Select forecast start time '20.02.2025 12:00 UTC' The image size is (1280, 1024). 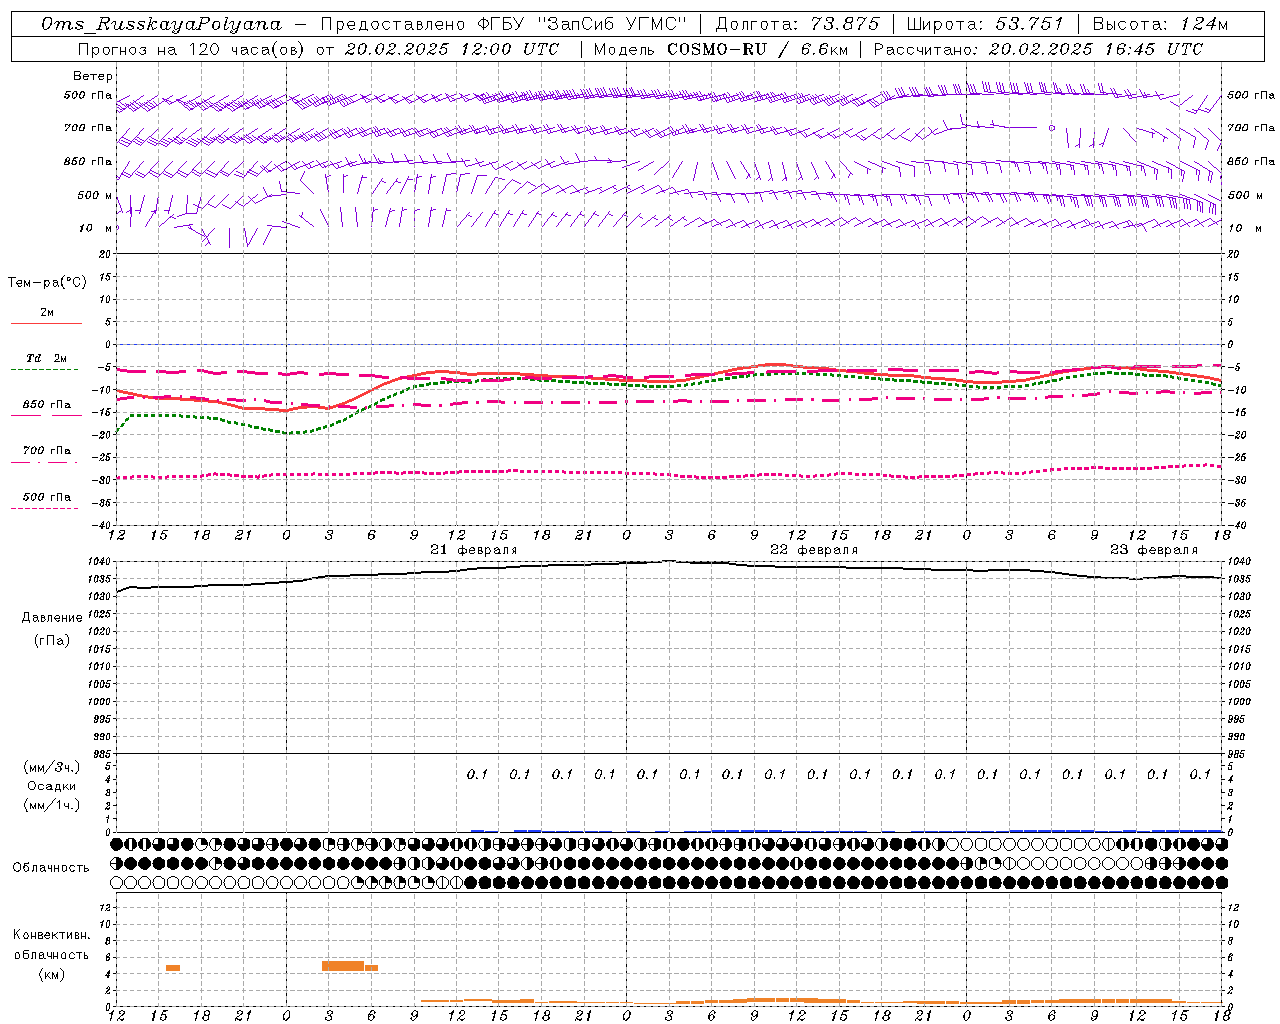[451, 49]
